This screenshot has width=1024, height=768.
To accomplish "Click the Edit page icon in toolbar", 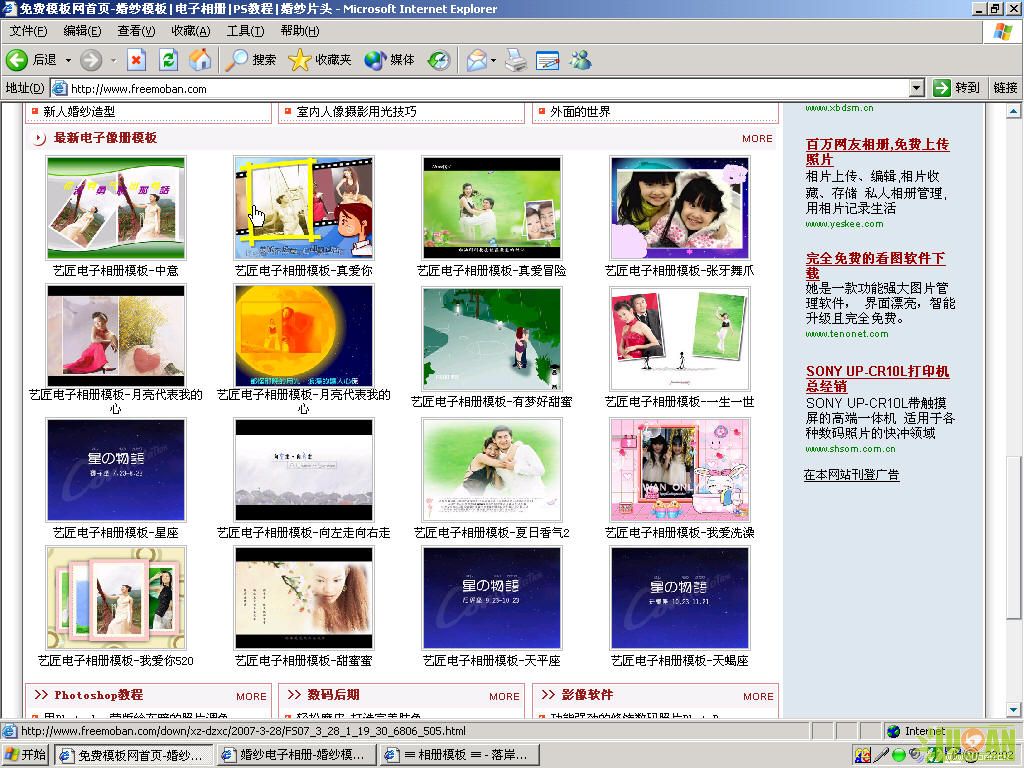I will (x=547, y=60).
